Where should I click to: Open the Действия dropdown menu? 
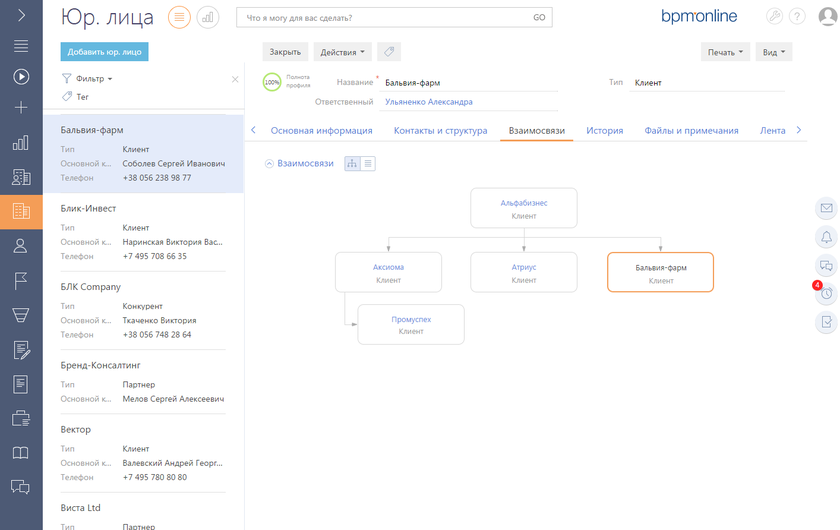click(x=342, y=52)
